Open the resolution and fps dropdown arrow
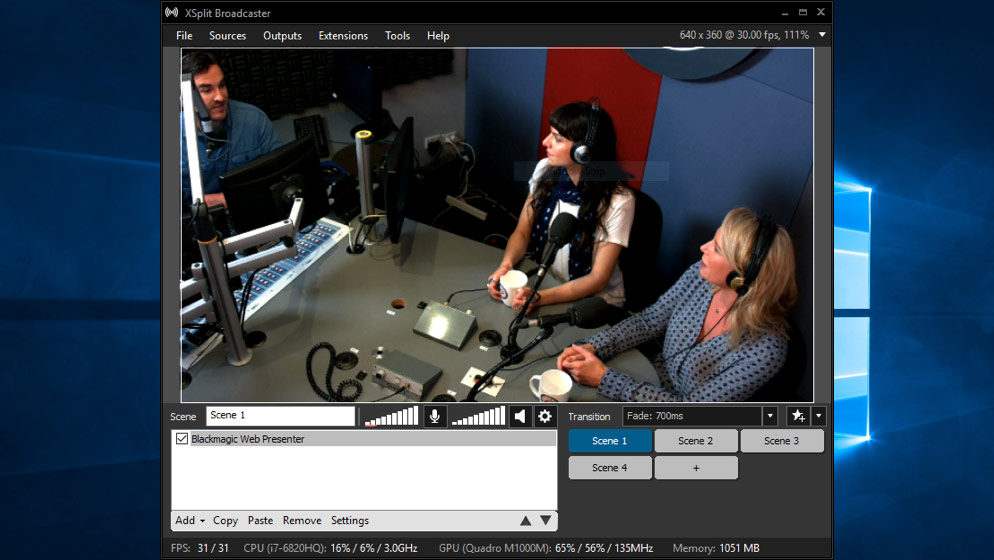This screenshot has width=994, height=560. click(822, 35)
